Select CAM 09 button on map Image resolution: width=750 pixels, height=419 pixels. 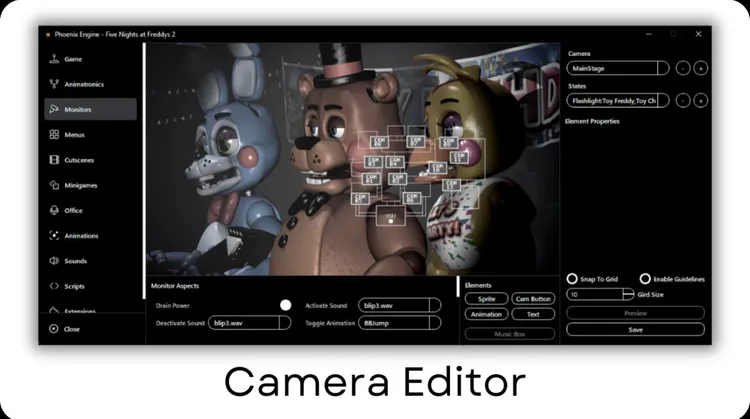coord(449,143)
